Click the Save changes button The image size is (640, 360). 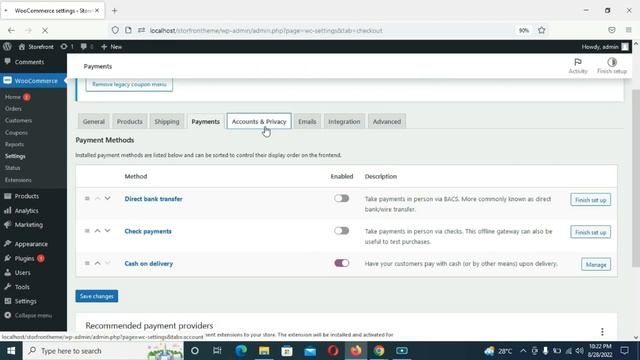pyautogui.click(x=96, y=296)
